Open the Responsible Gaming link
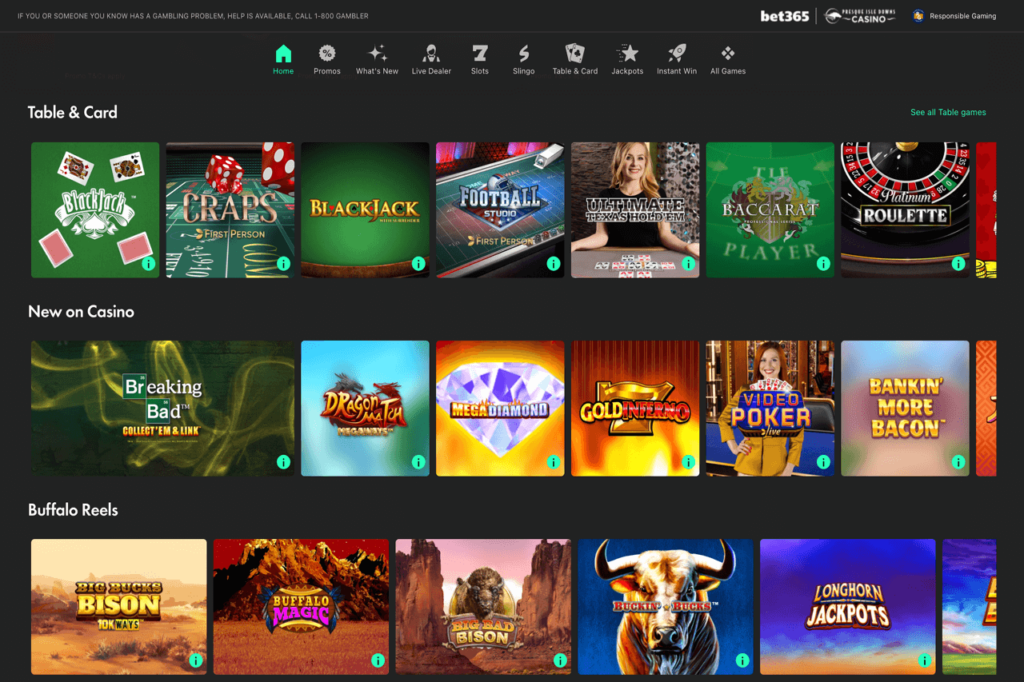1024x682 pixels. (954, 16)
